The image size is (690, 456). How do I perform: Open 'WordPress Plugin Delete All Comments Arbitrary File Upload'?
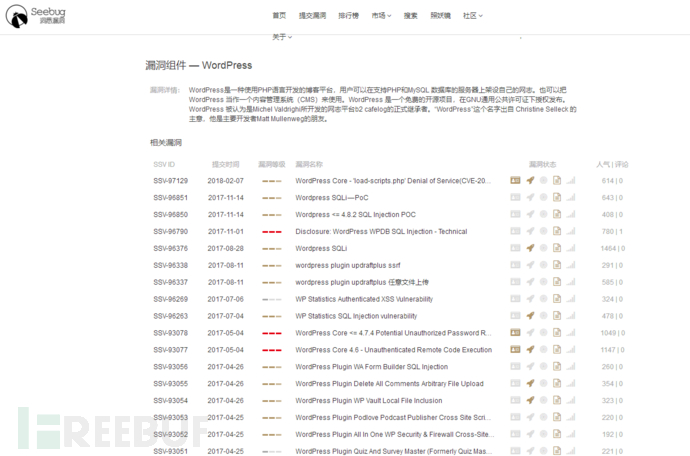click(x=389, y=384)
